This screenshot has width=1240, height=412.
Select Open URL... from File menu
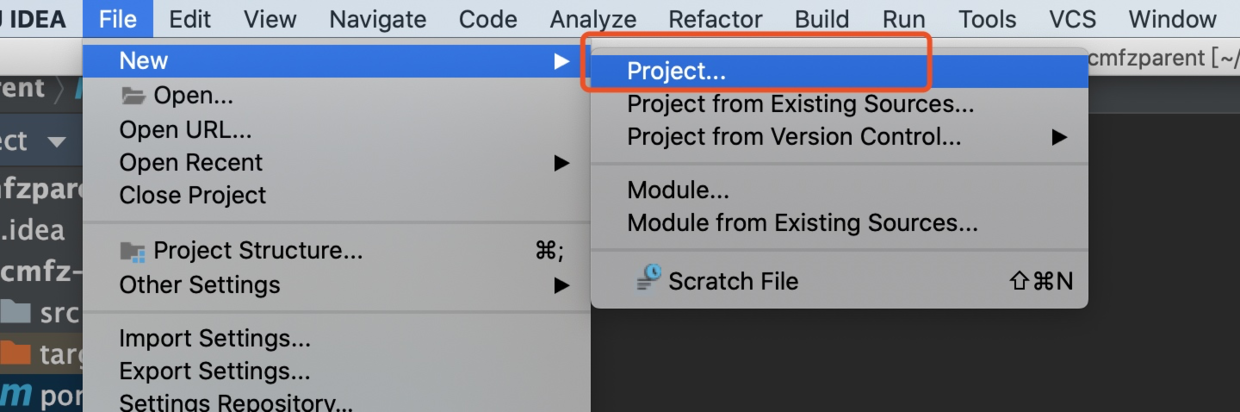coord(185,130)
